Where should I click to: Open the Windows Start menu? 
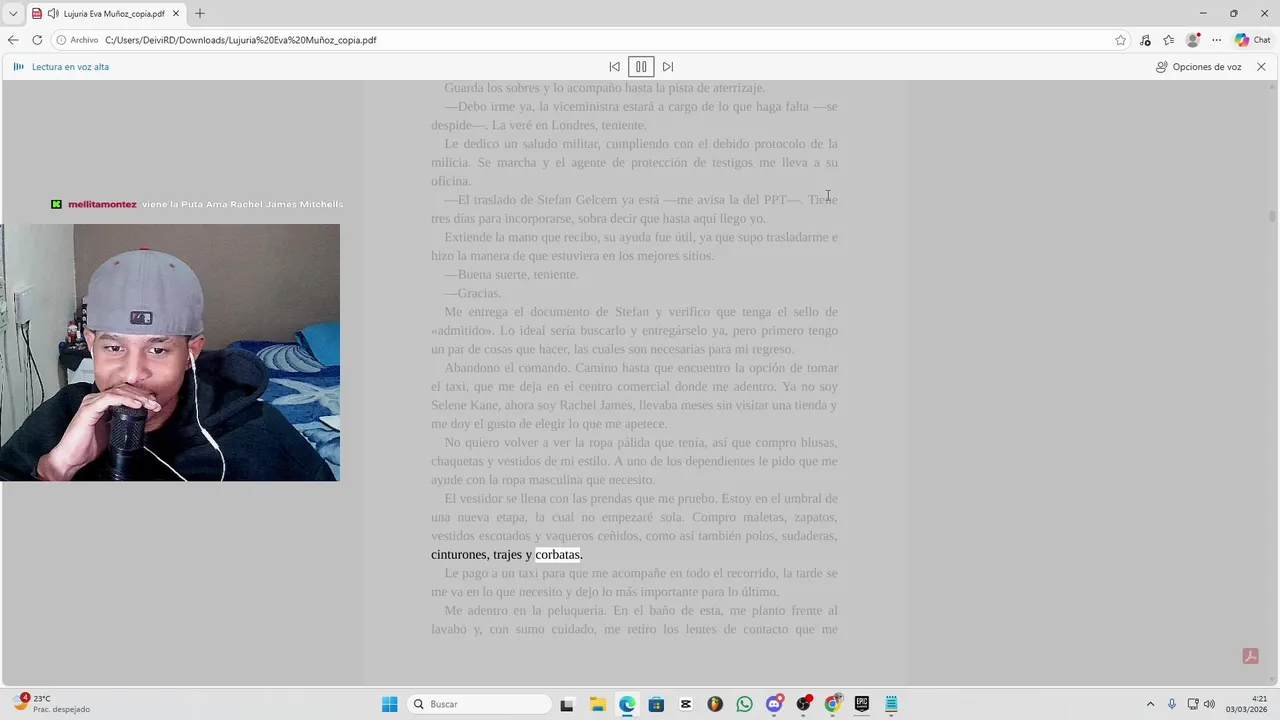(x=390, y=704)
